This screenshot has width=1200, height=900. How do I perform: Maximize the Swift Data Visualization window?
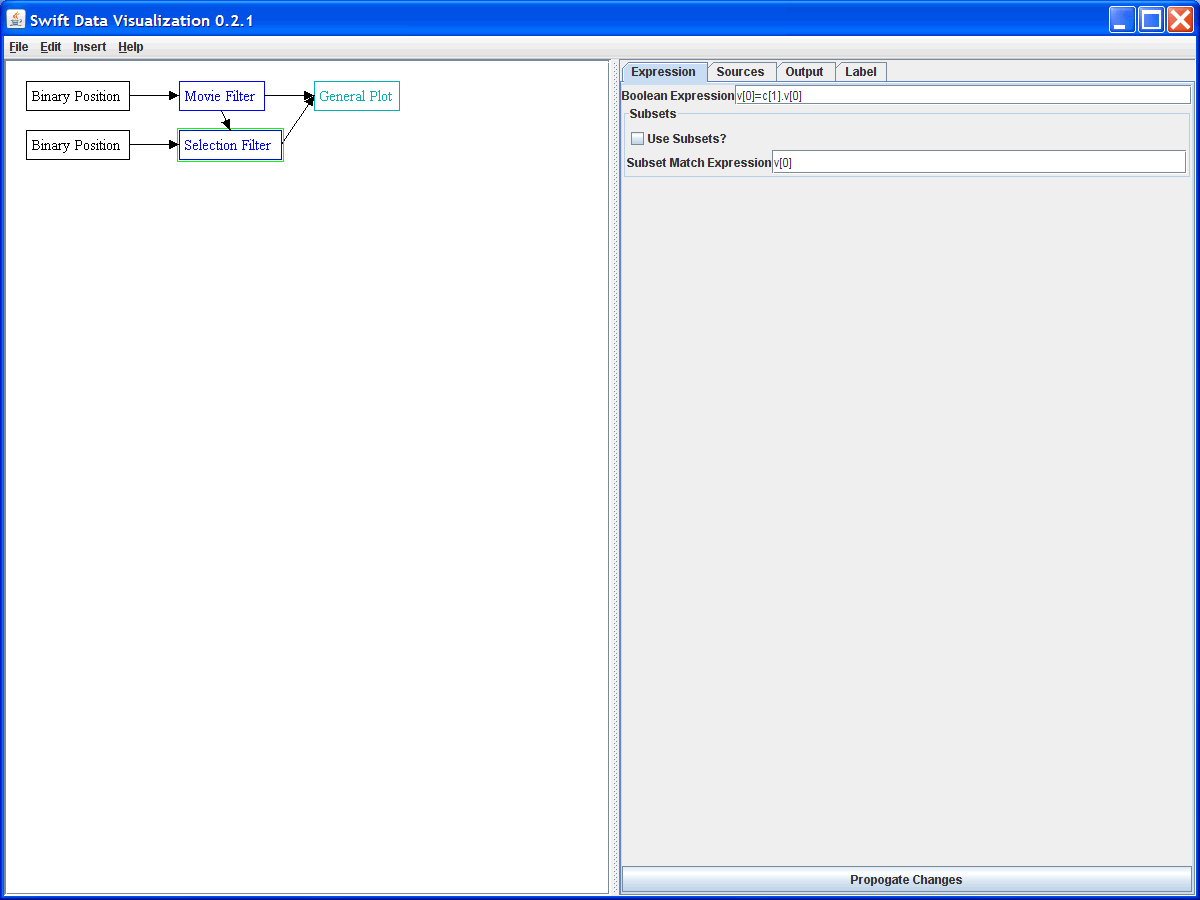pos(1151,20)
